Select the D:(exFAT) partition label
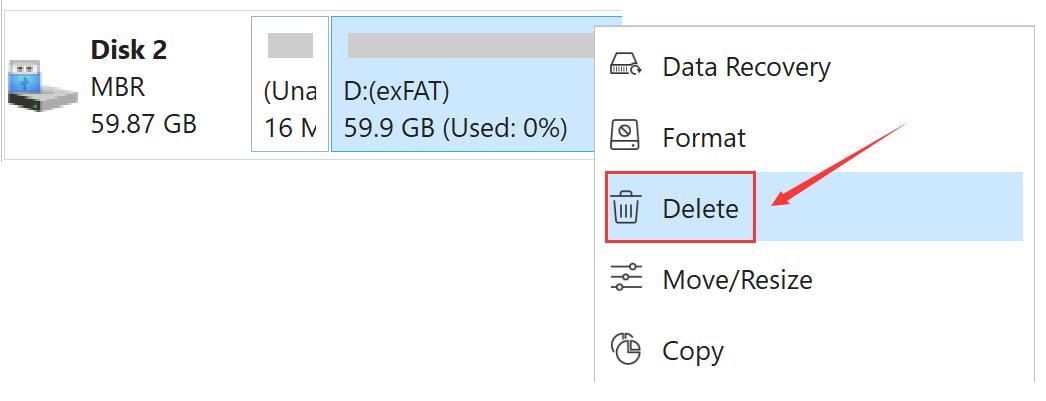This screenshot has height=401, width=1046. [396, 92]
